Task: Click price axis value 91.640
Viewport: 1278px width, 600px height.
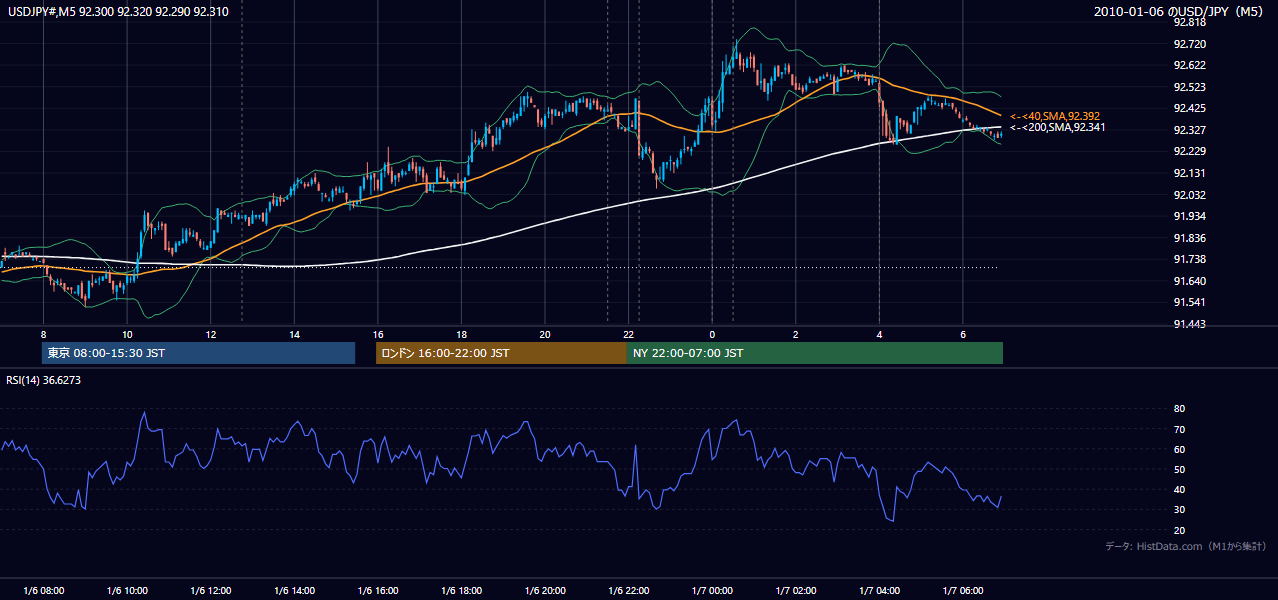Action: coord(1192,281)
